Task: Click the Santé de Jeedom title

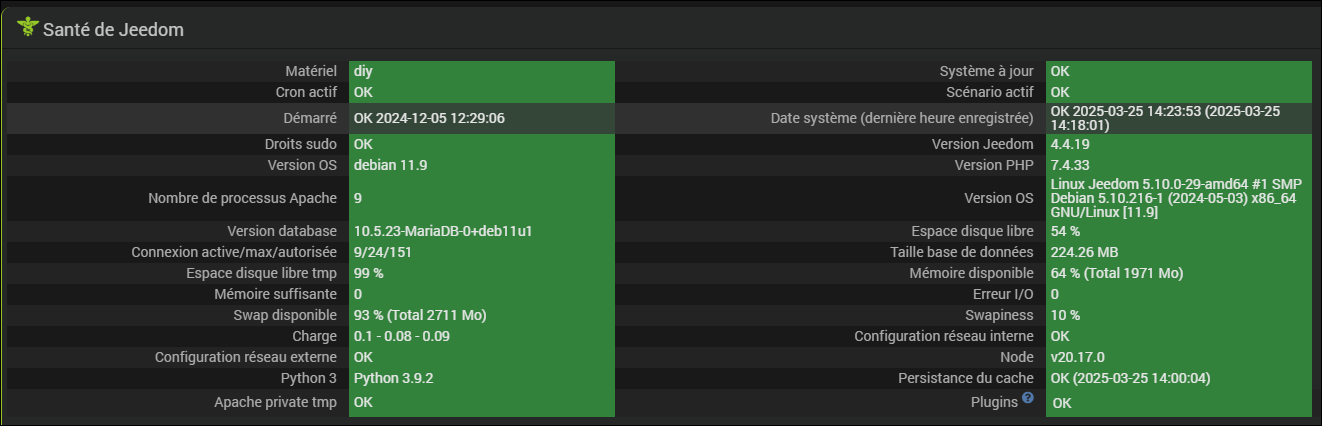Action: tap(113, 30)
